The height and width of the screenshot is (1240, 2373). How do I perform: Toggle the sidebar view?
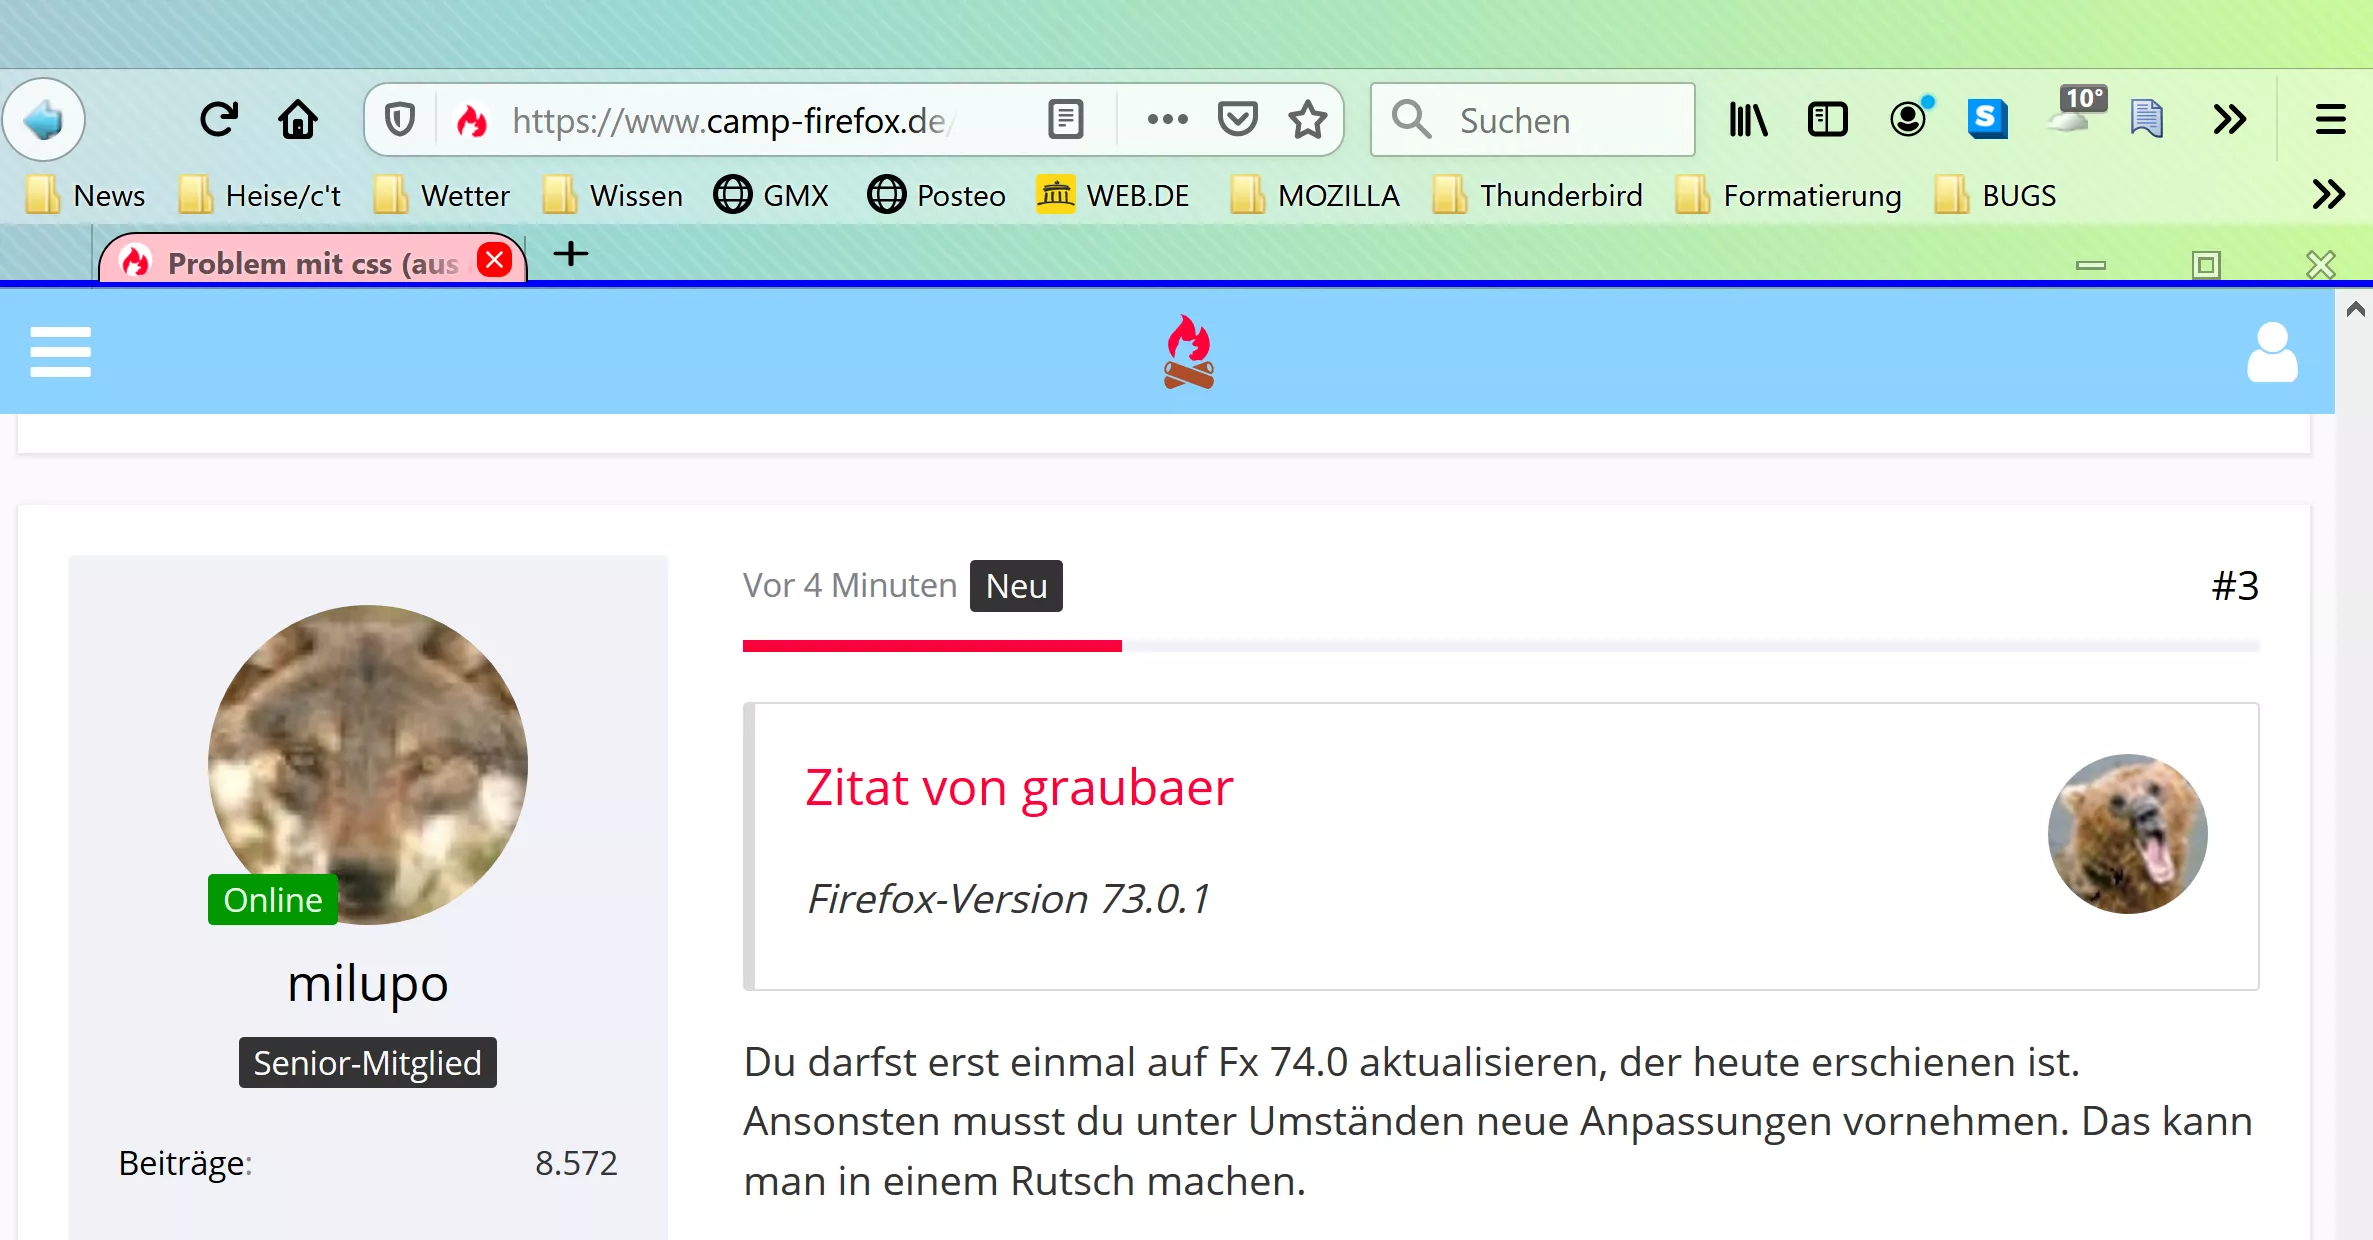click(1827, 120)
